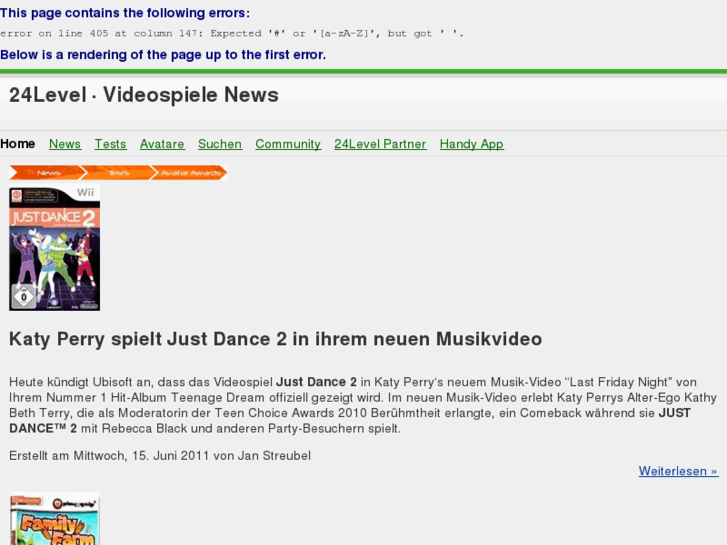Viewport: 727px width, 545px height.
Task: Click the Weiterlesen » link
Action: point(678,471)
